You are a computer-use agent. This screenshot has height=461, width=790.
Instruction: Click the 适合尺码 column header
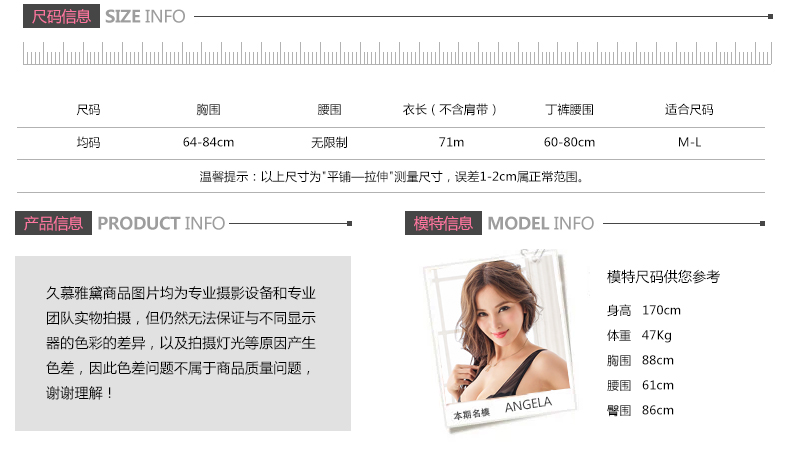point(689,109)
